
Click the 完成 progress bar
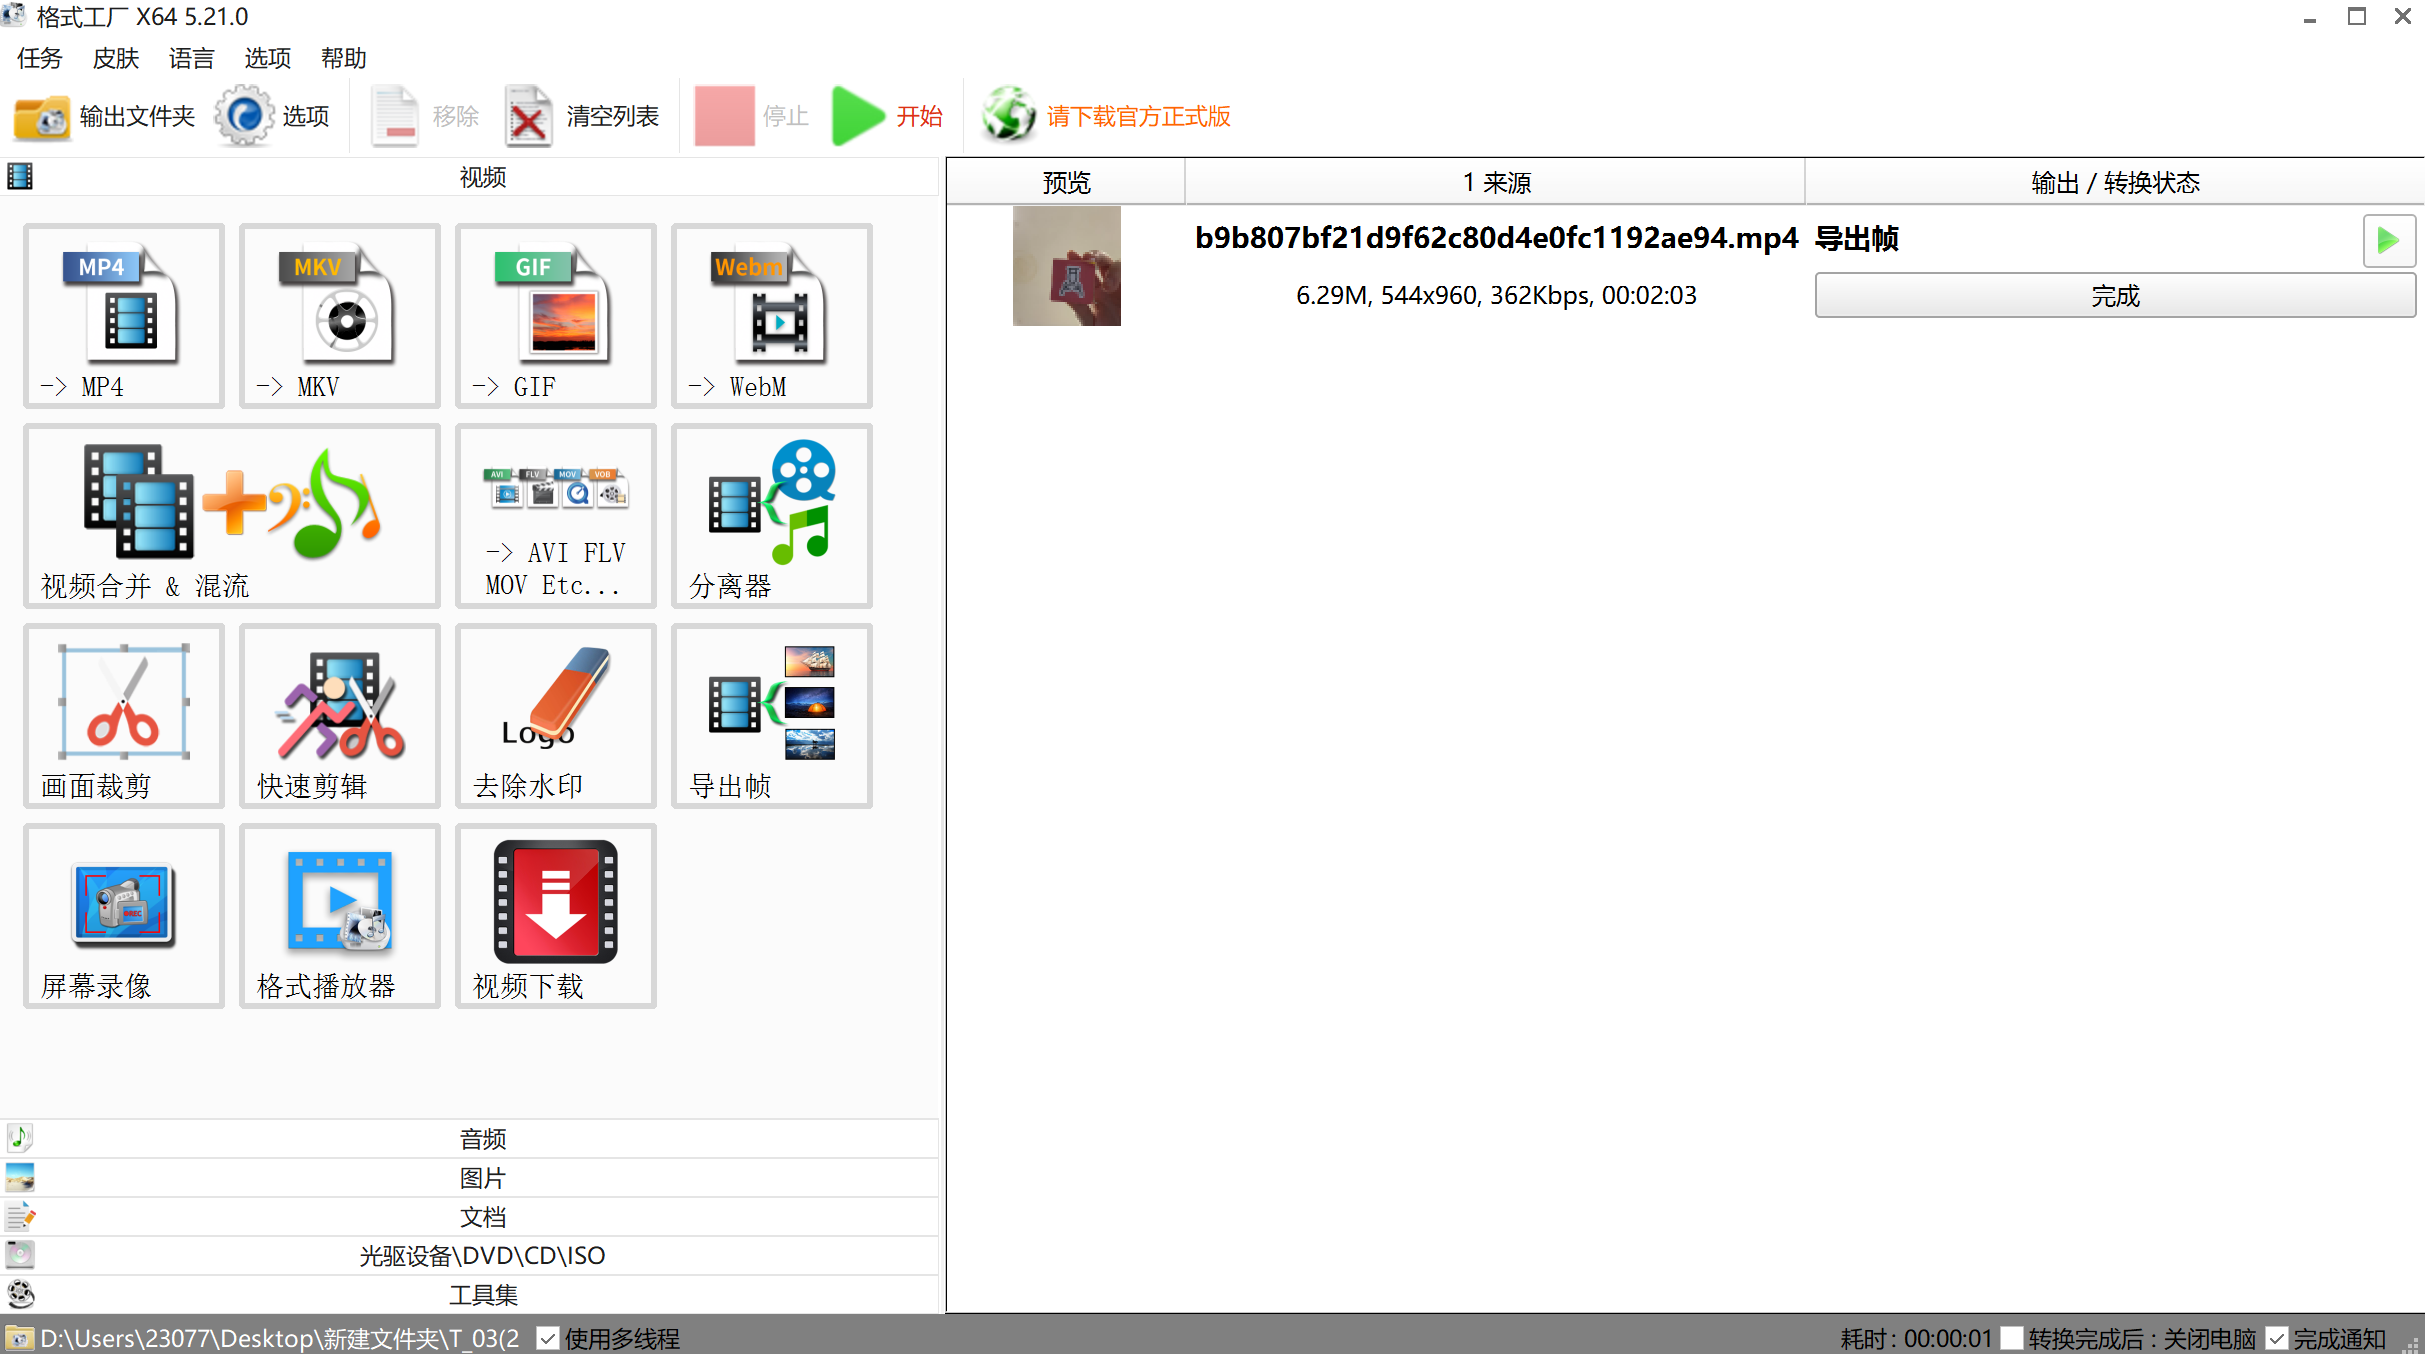(2114, 296)
